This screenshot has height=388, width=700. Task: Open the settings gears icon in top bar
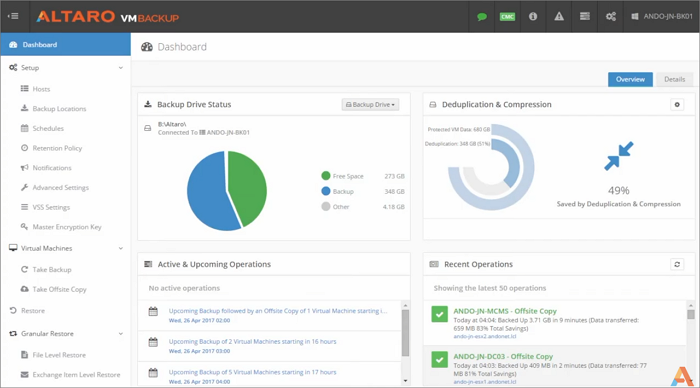(611, 17)
